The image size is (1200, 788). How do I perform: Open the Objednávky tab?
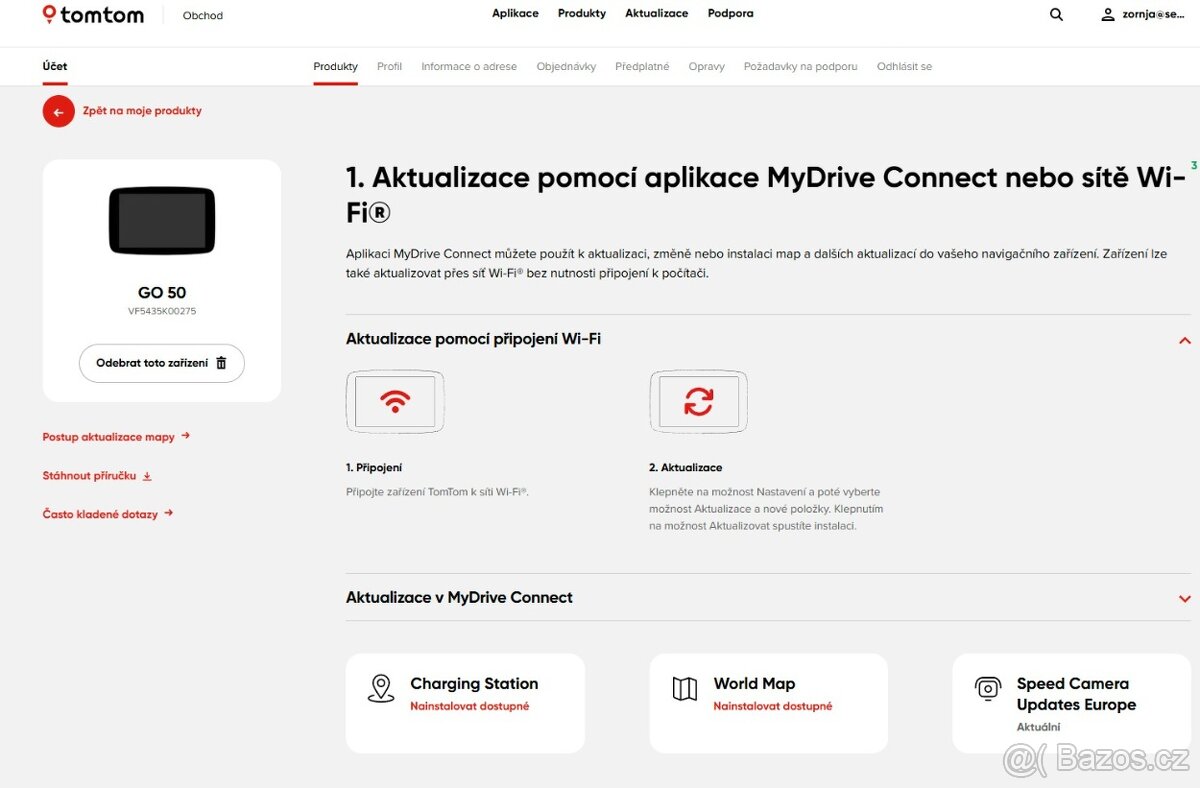point(566,66)
